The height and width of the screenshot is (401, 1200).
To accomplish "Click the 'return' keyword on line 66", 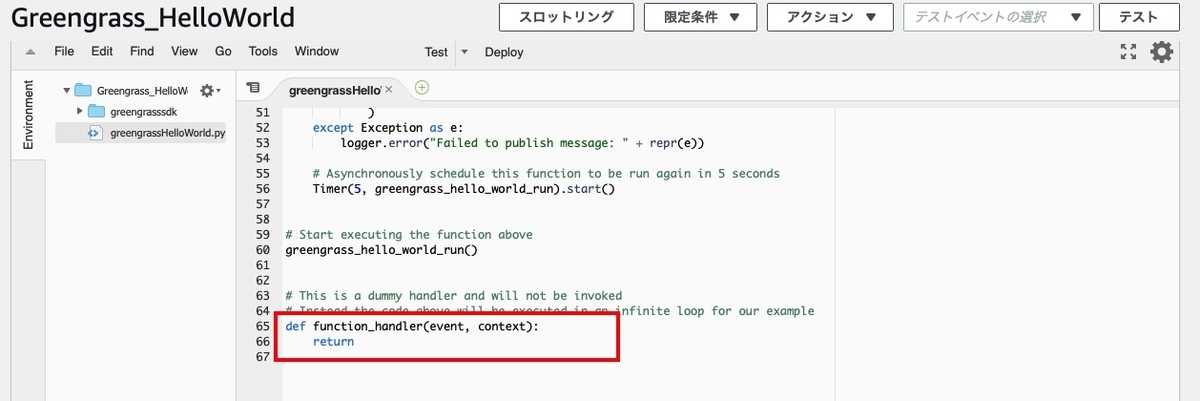I will [333, 341].
